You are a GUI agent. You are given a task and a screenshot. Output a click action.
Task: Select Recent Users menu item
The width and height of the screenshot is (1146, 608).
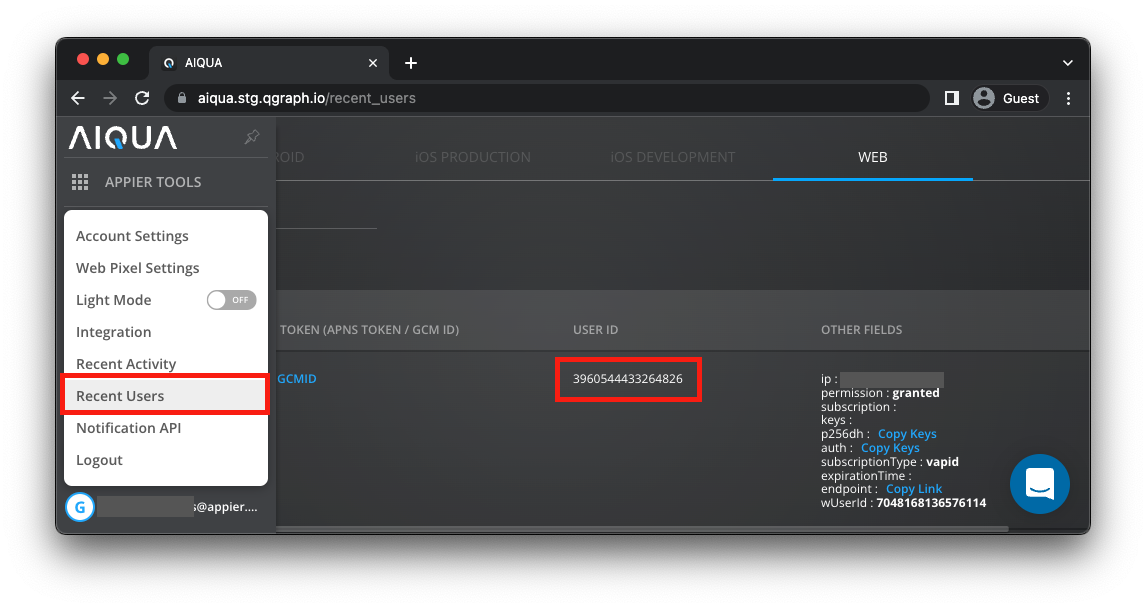(120, 396)
